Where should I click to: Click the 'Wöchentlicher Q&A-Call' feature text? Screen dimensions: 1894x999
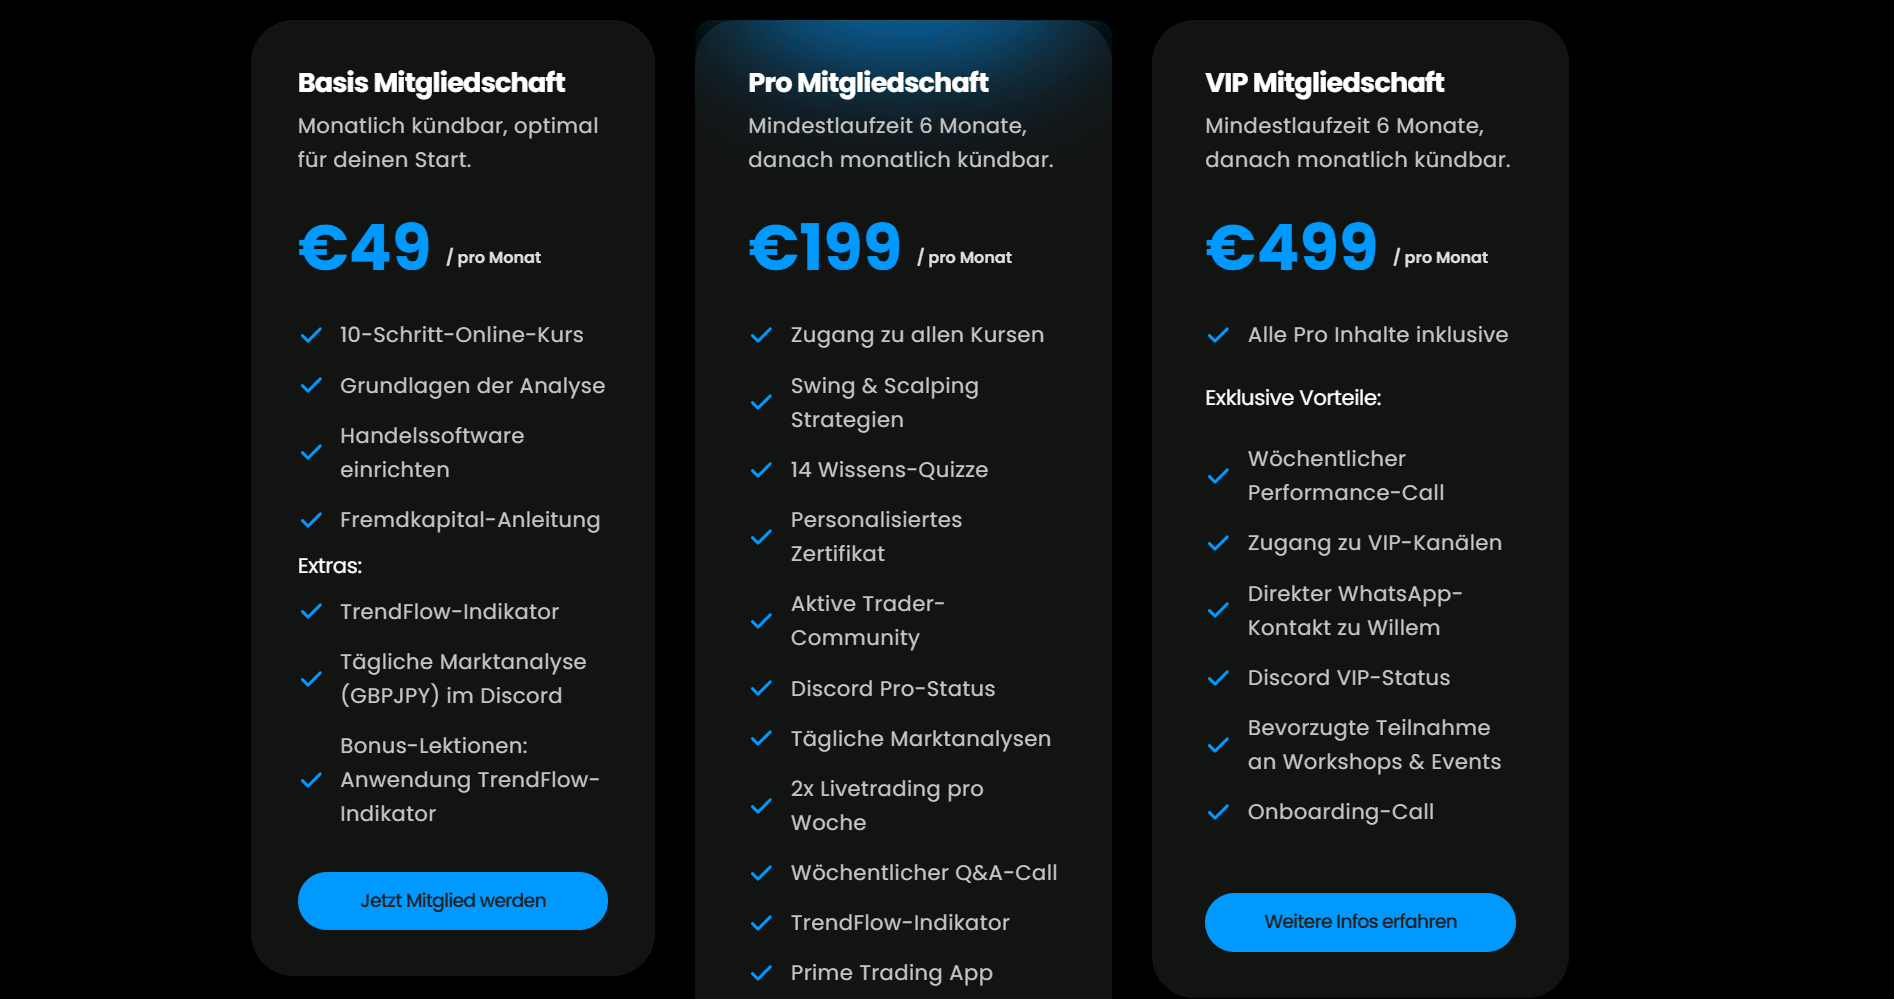pos(923,873)
